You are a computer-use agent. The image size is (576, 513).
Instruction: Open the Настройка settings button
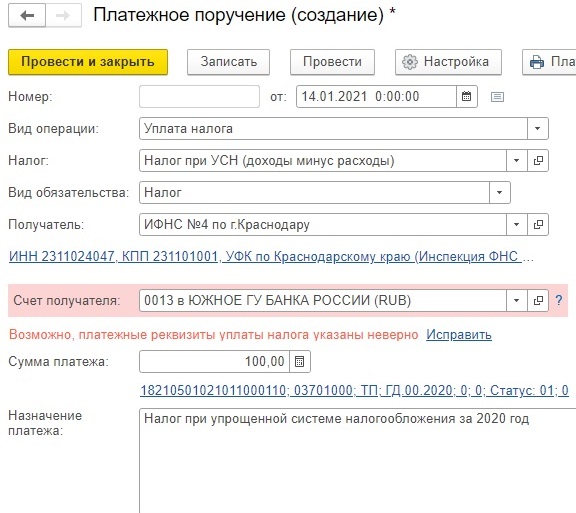(x=449, y=62)
